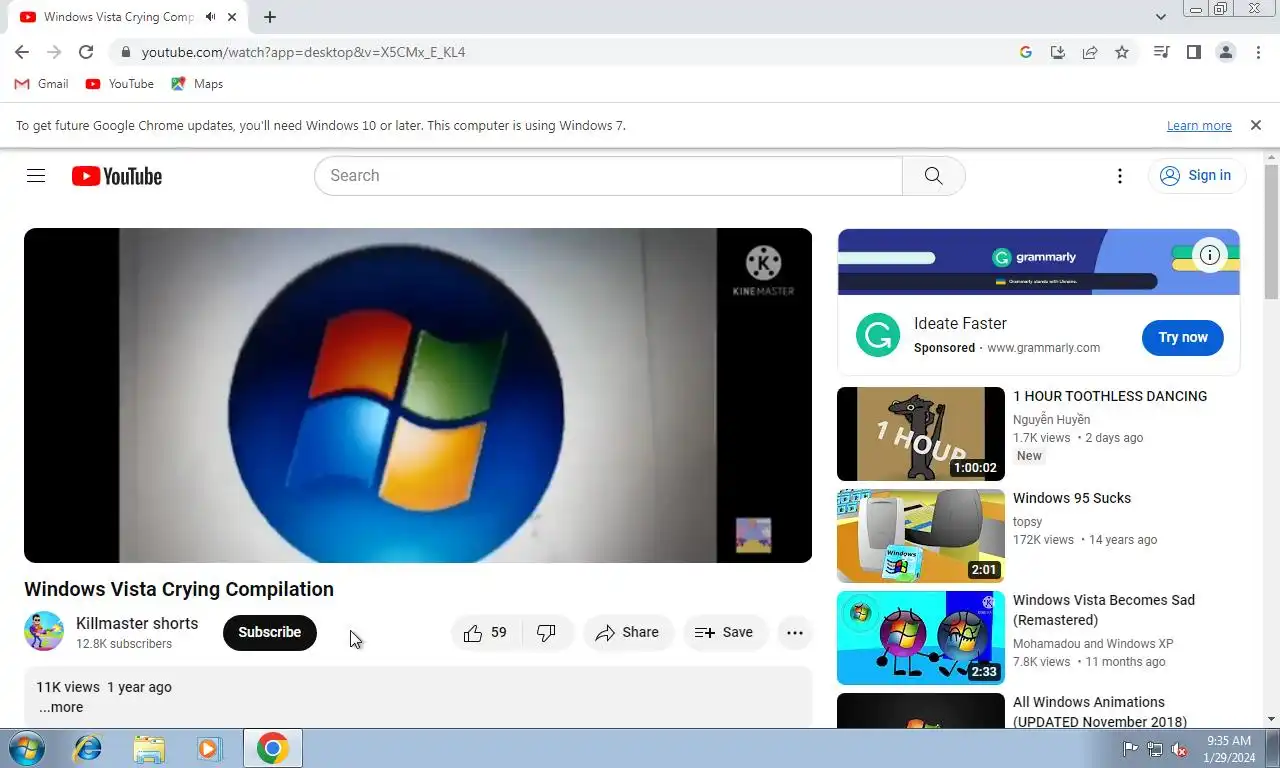Viewport: 1280px width, 768px height.
Task: Close the Windows Vista Crying tab
Action: pyautogui.click(x=233, y=17)
